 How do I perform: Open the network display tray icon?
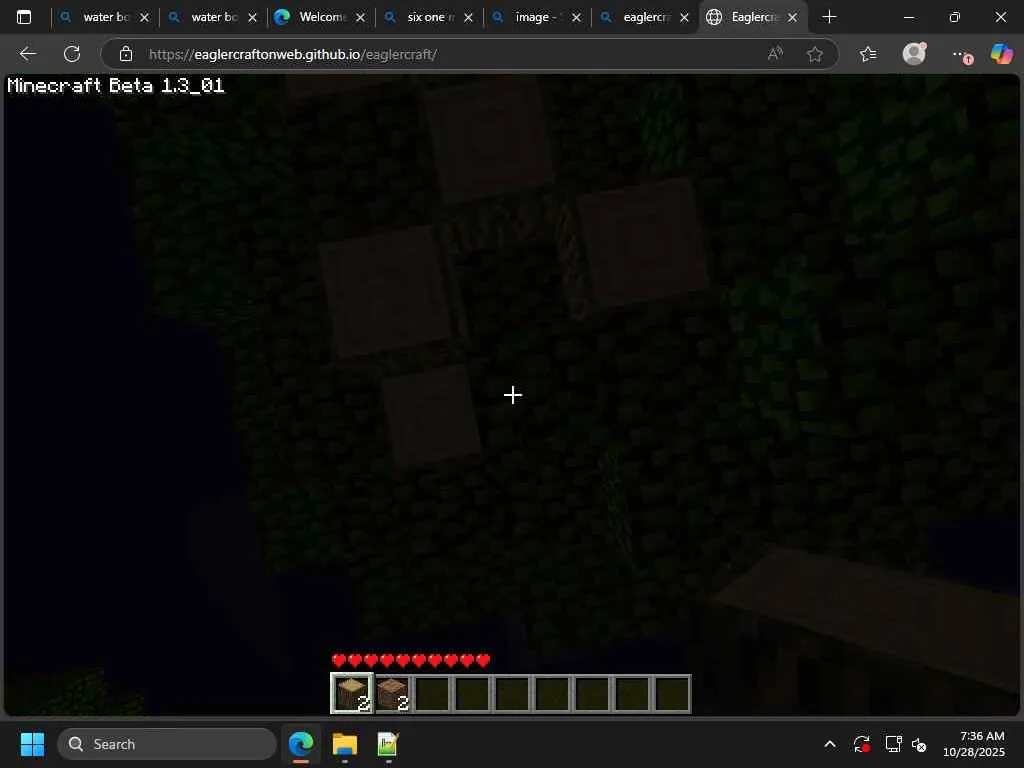tap(893, 744)
